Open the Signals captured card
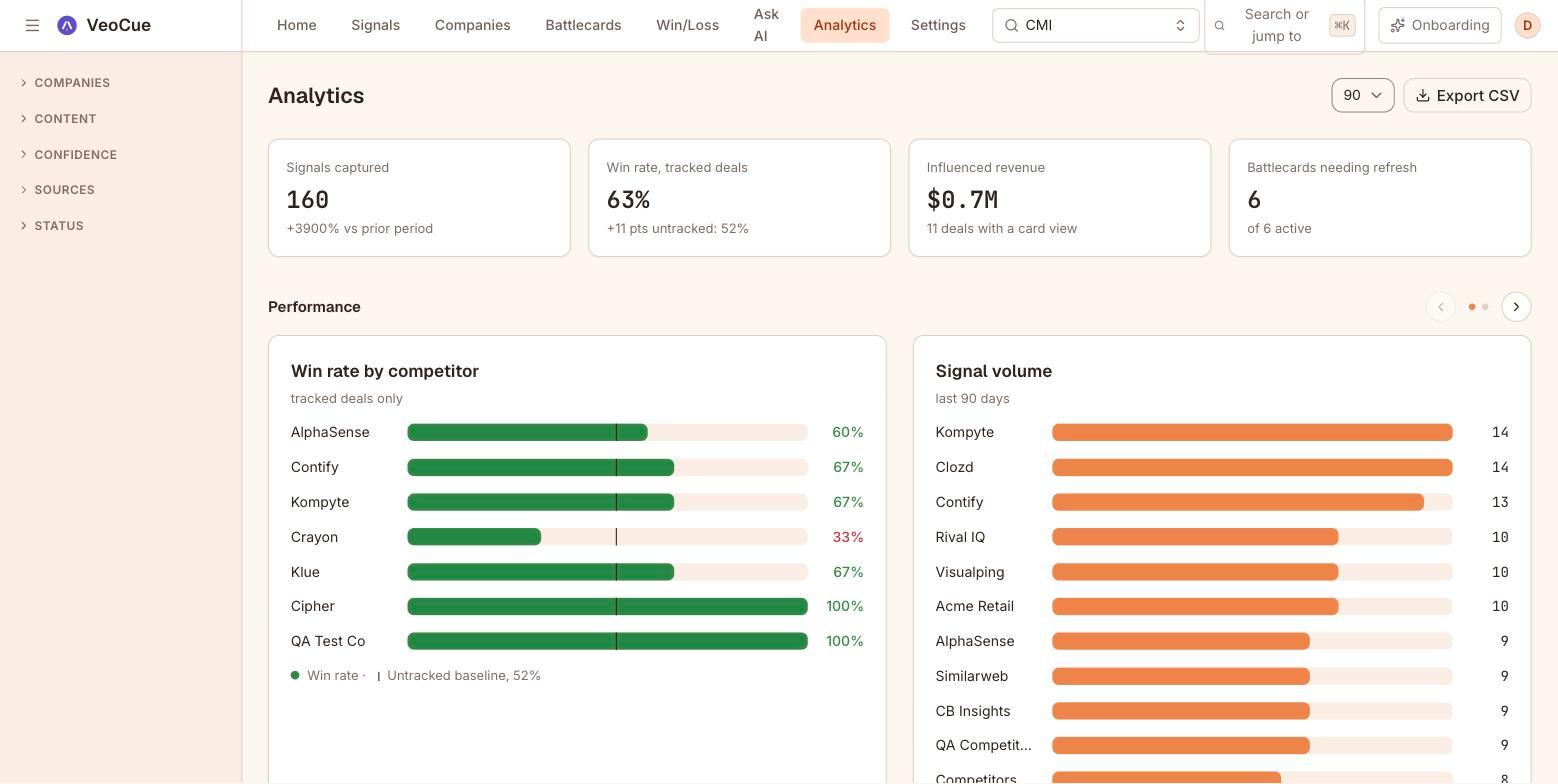Viewport: 1558px width, 784px height. pyautogui.click(x=419, y=198)
